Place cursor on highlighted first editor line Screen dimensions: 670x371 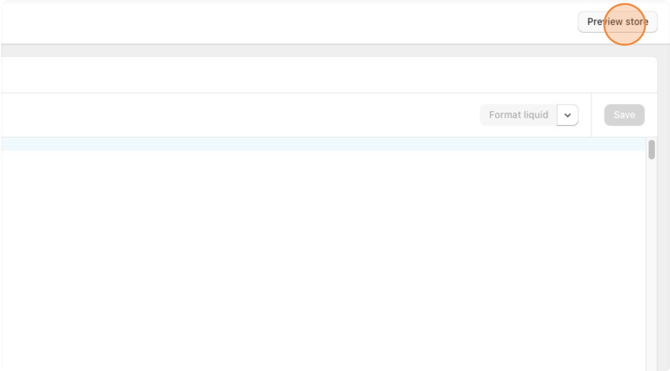323,144
